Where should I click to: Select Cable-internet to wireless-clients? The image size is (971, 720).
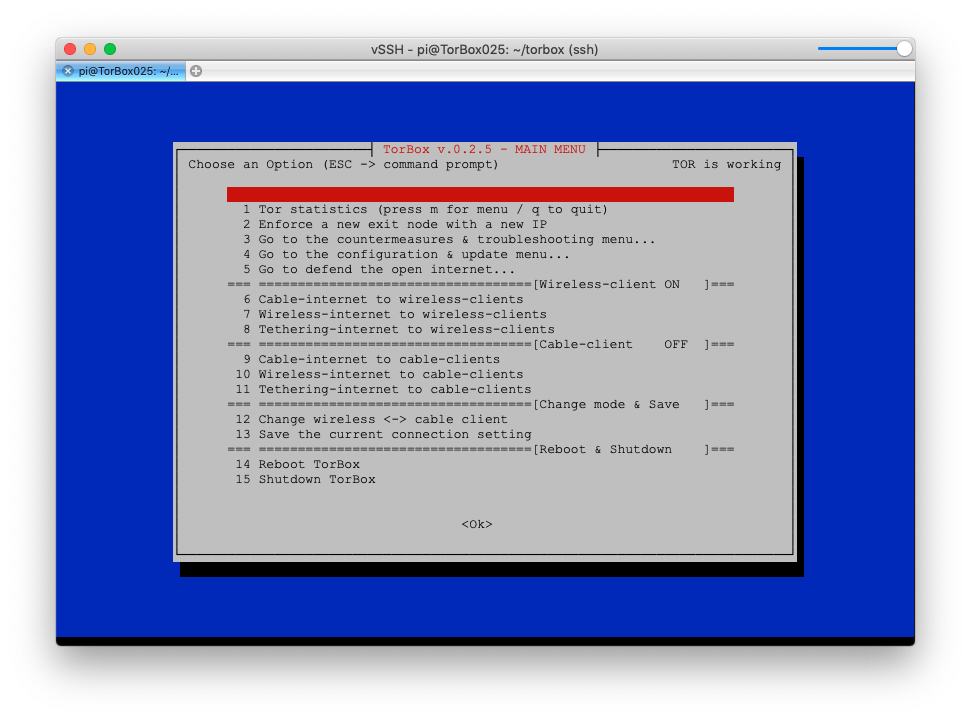coord(480,299)
